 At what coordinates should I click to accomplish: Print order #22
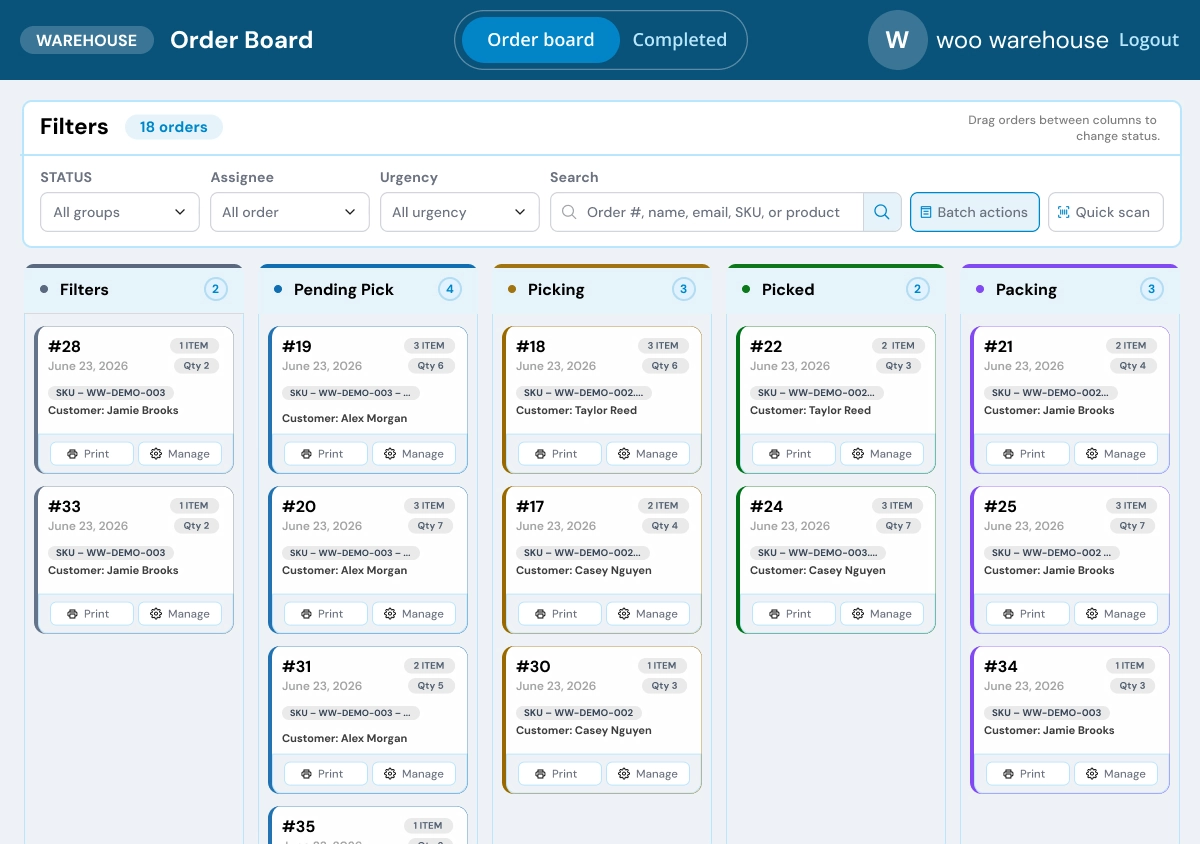tap(794, 454)
